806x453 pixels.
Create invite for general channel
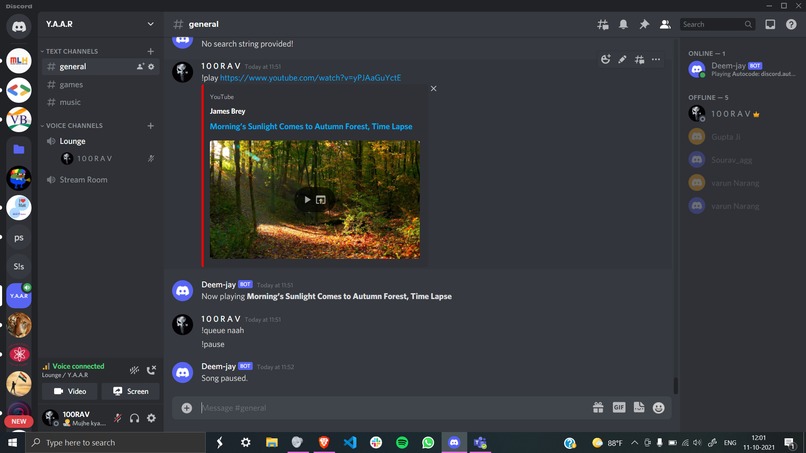click(x=140, y=66)
